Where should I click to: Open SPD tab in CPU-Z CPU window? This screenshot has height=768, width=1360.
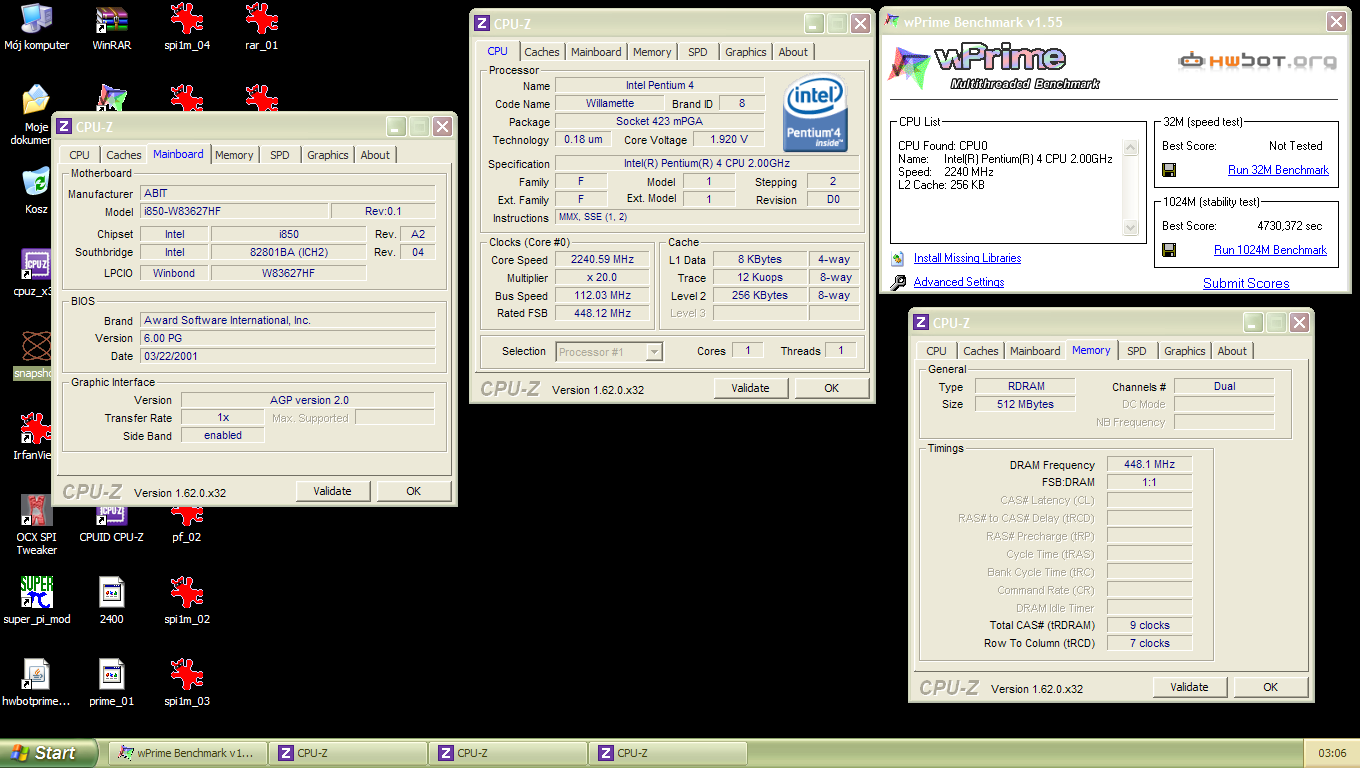[698, 52]
